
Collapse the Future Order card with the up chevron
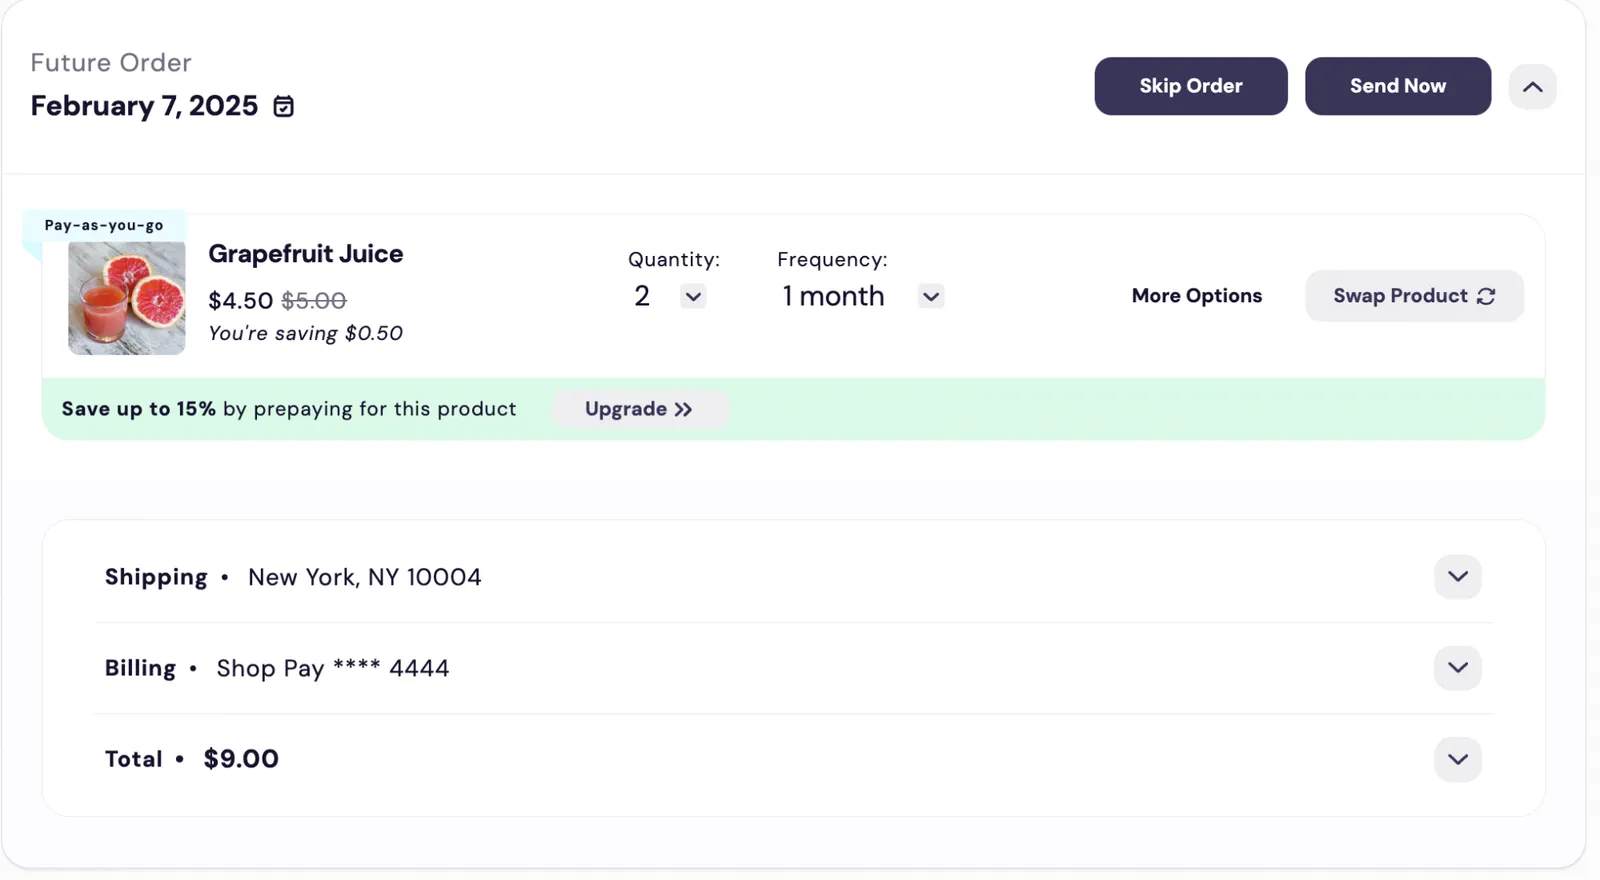point(1532,87)
